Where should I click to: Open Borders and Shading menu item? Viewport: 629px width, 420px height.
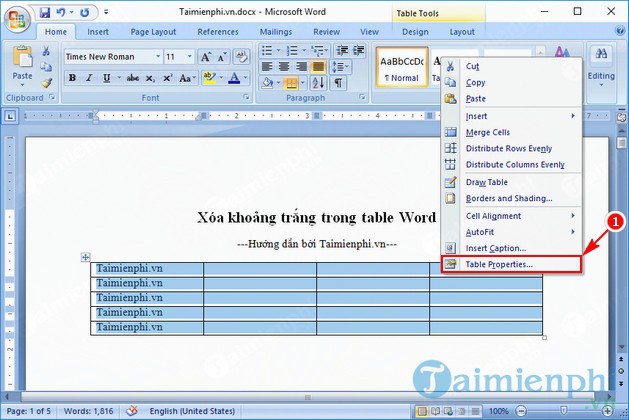click(511, 198)
